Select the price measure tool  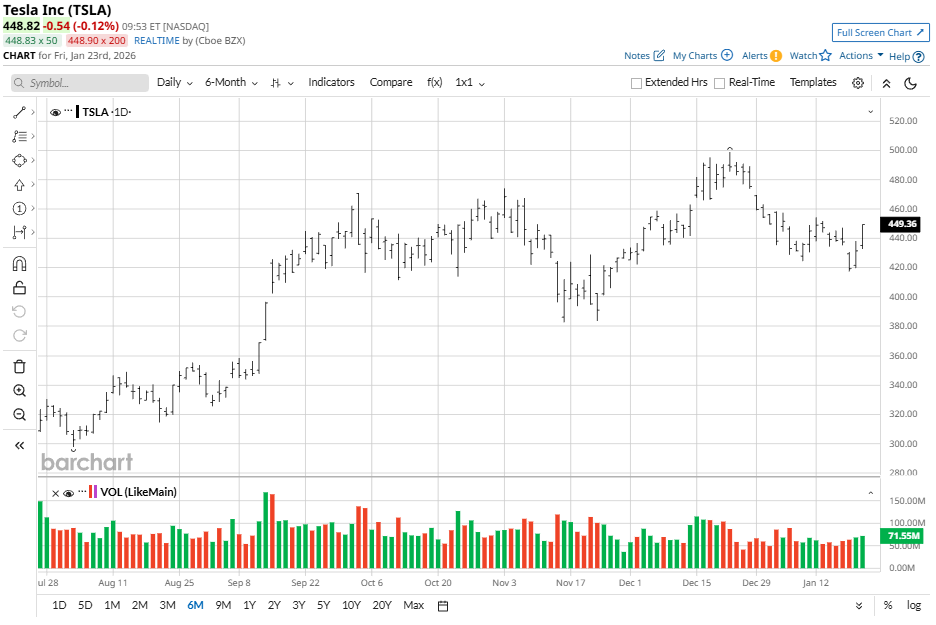pyautogui.click(x=19, y=232)
